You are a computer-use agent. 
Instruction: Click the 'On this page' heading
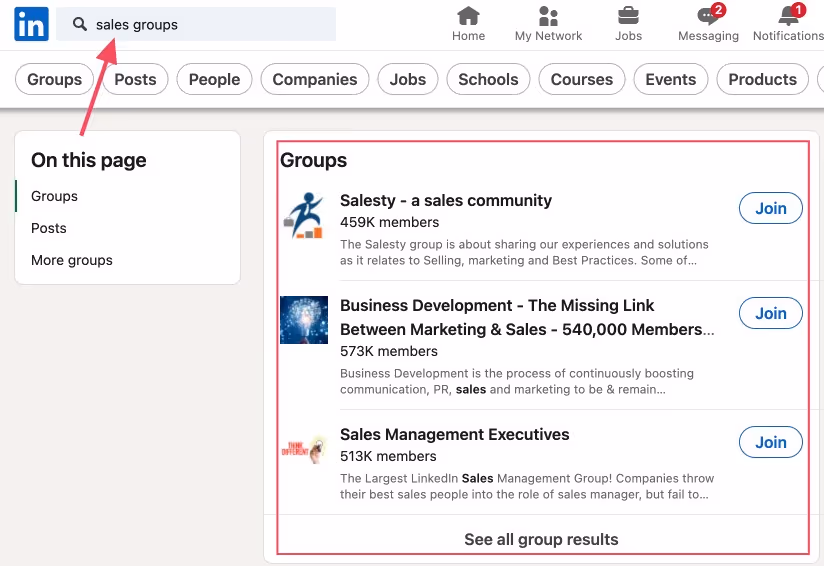click(x=89, y=160)
